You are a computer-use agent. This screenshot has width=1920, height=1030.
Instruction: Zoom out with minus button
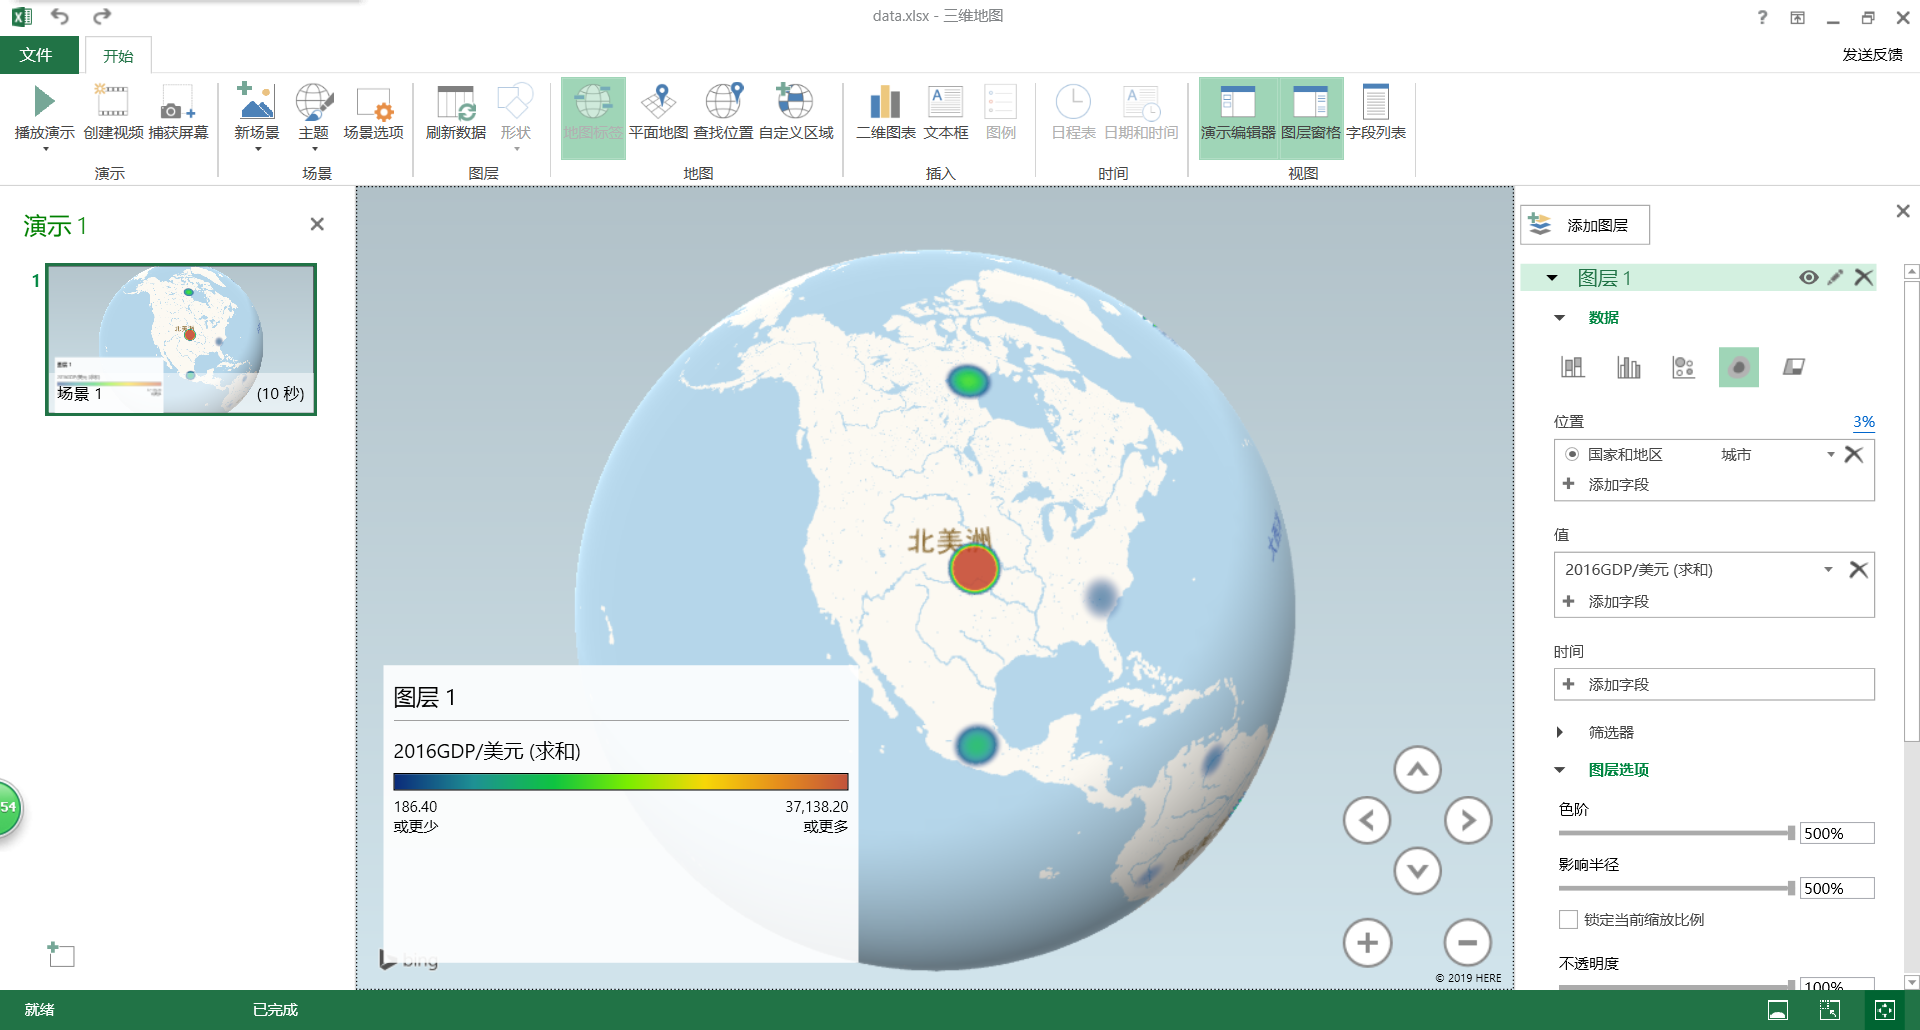1467,942
